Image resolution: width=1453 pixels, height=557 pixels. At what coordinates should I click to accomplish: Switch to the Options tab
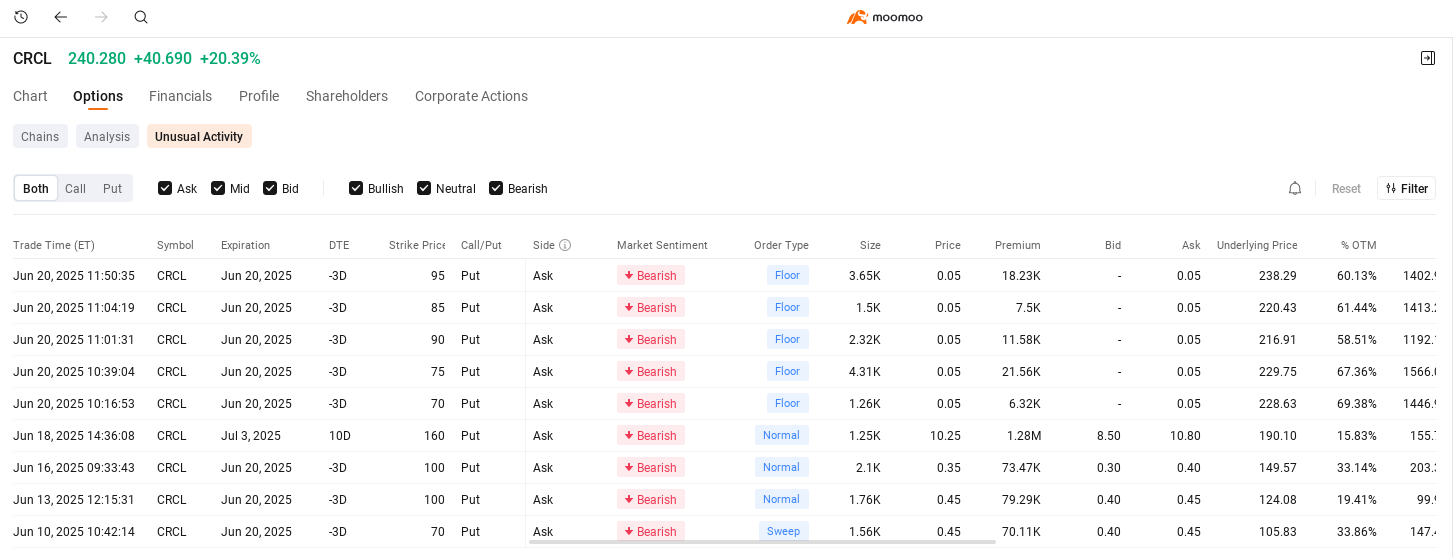pos(98,96)
